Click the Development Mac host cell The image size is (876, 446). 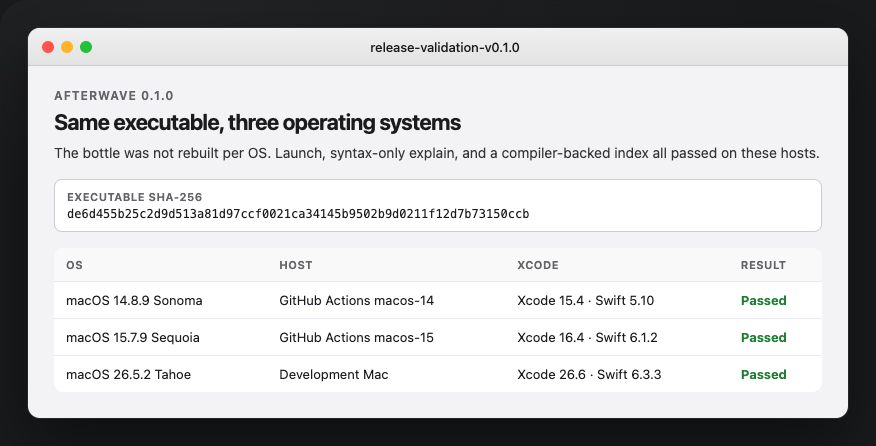click(334, 374)
